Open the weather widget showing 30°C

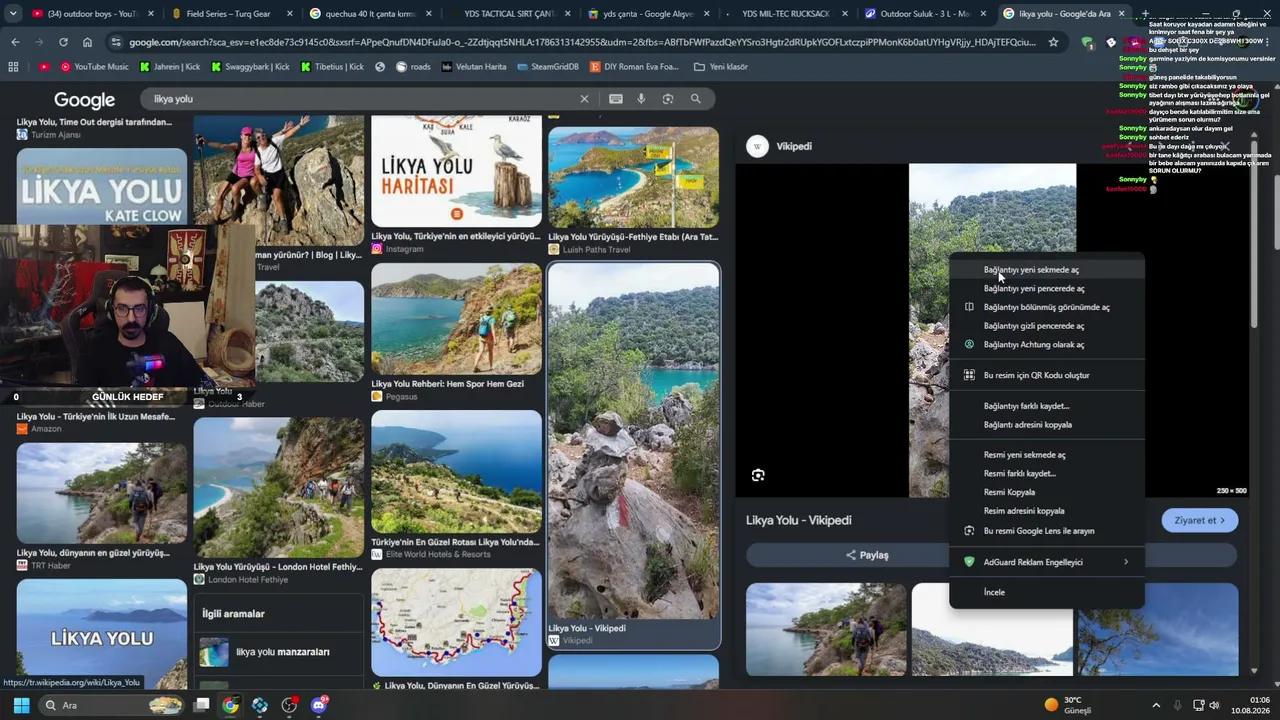[1067, 705]
